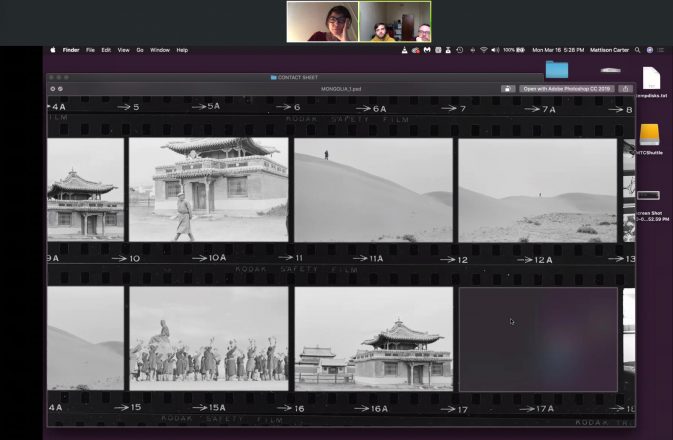Open Spotlight search in the menu bar
The image size is (673, 440).
[637, 49]
